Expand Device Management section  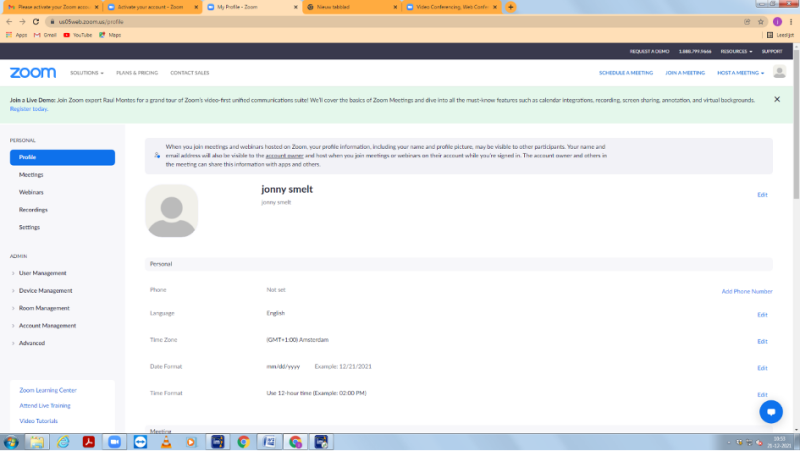(45, 291)
